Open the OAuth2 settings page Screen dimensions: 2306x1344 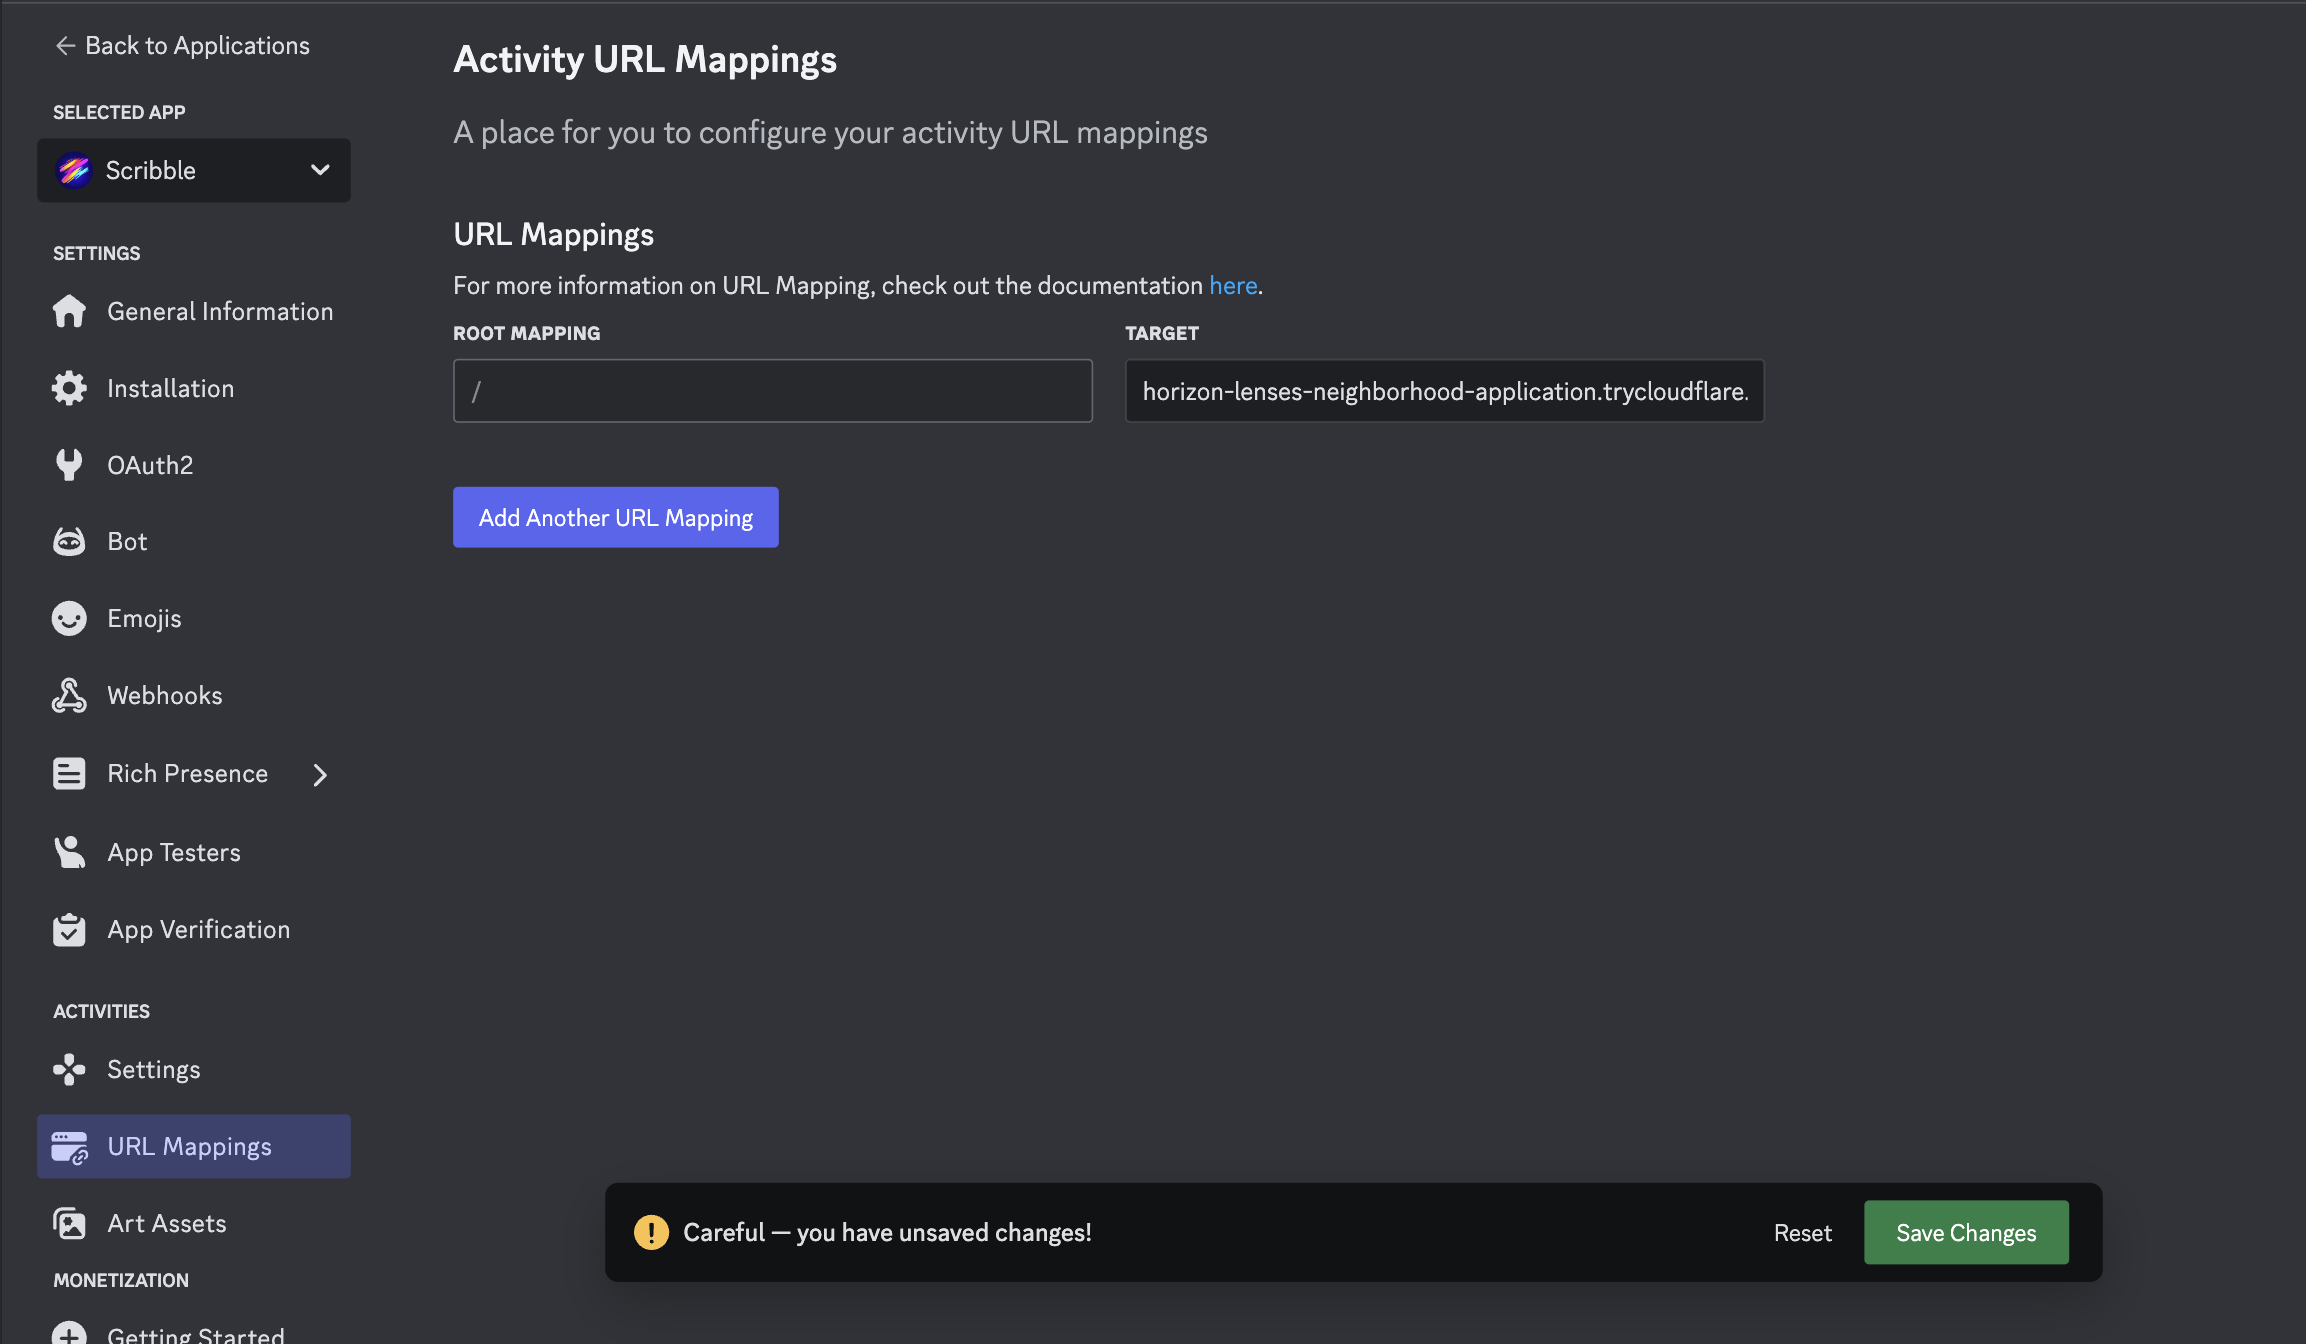coord(194,465)
